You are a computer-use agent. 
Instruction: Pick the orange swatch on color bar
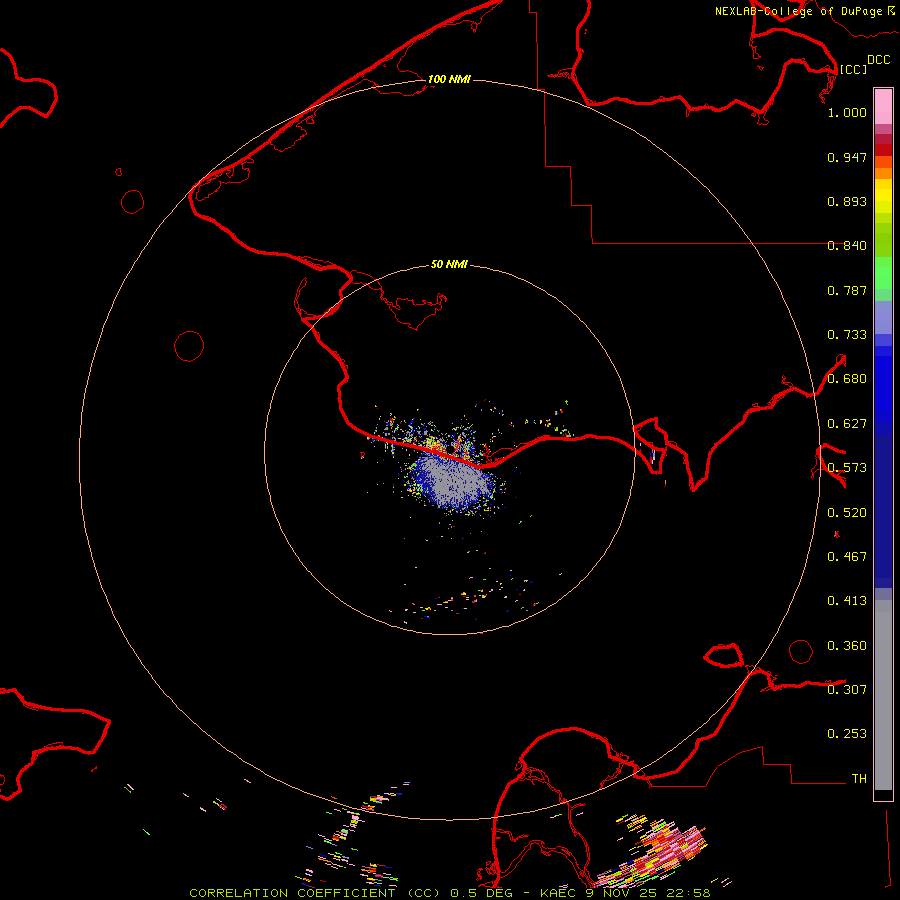pyautogui.click(x=883, y=173)
